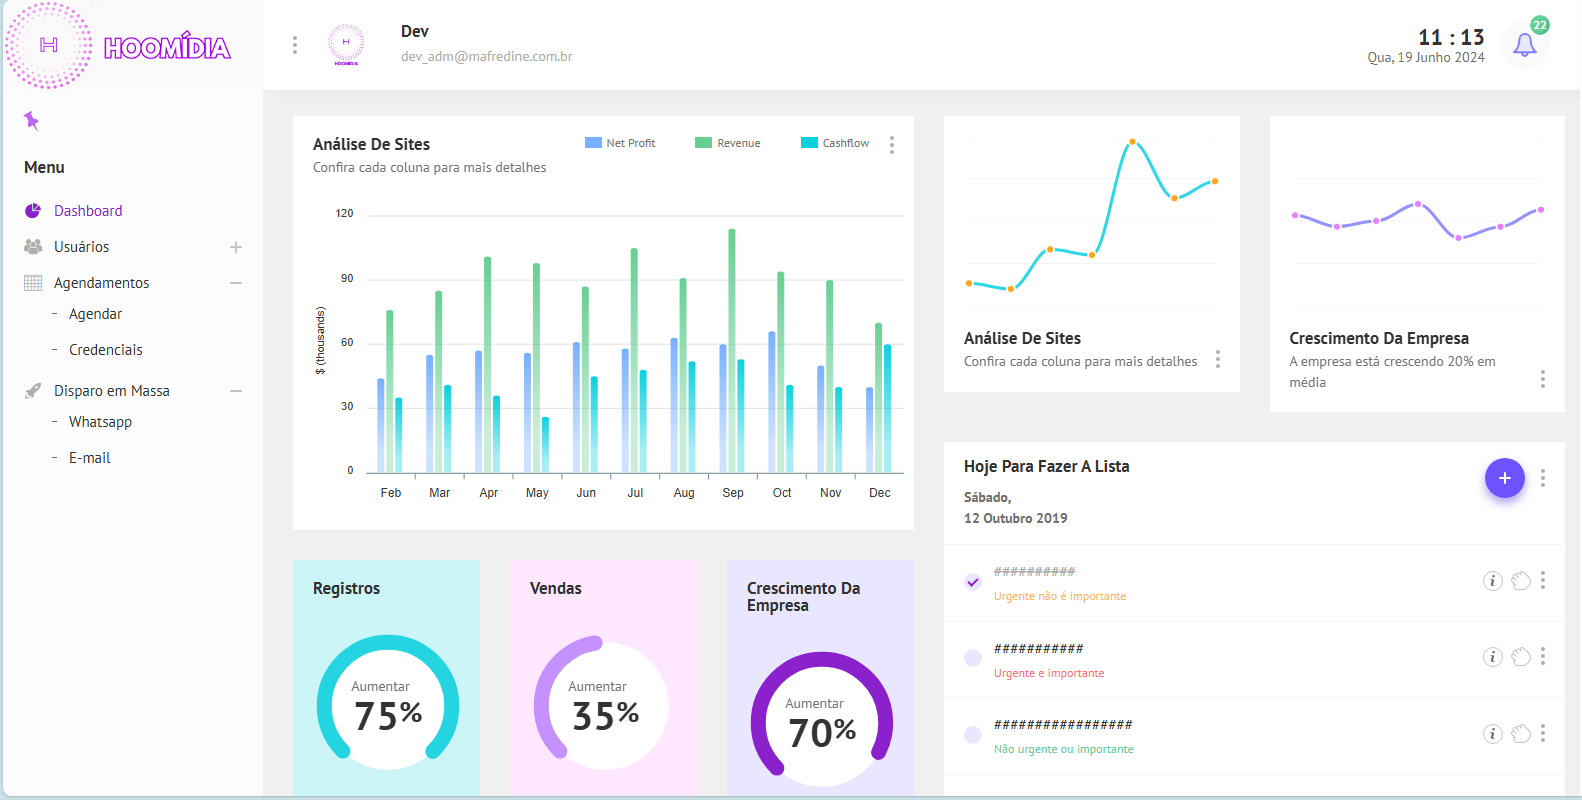Click the Agendamentos calendar icon
This screenshot has width=1582, height=800.
tap(33, 283)
